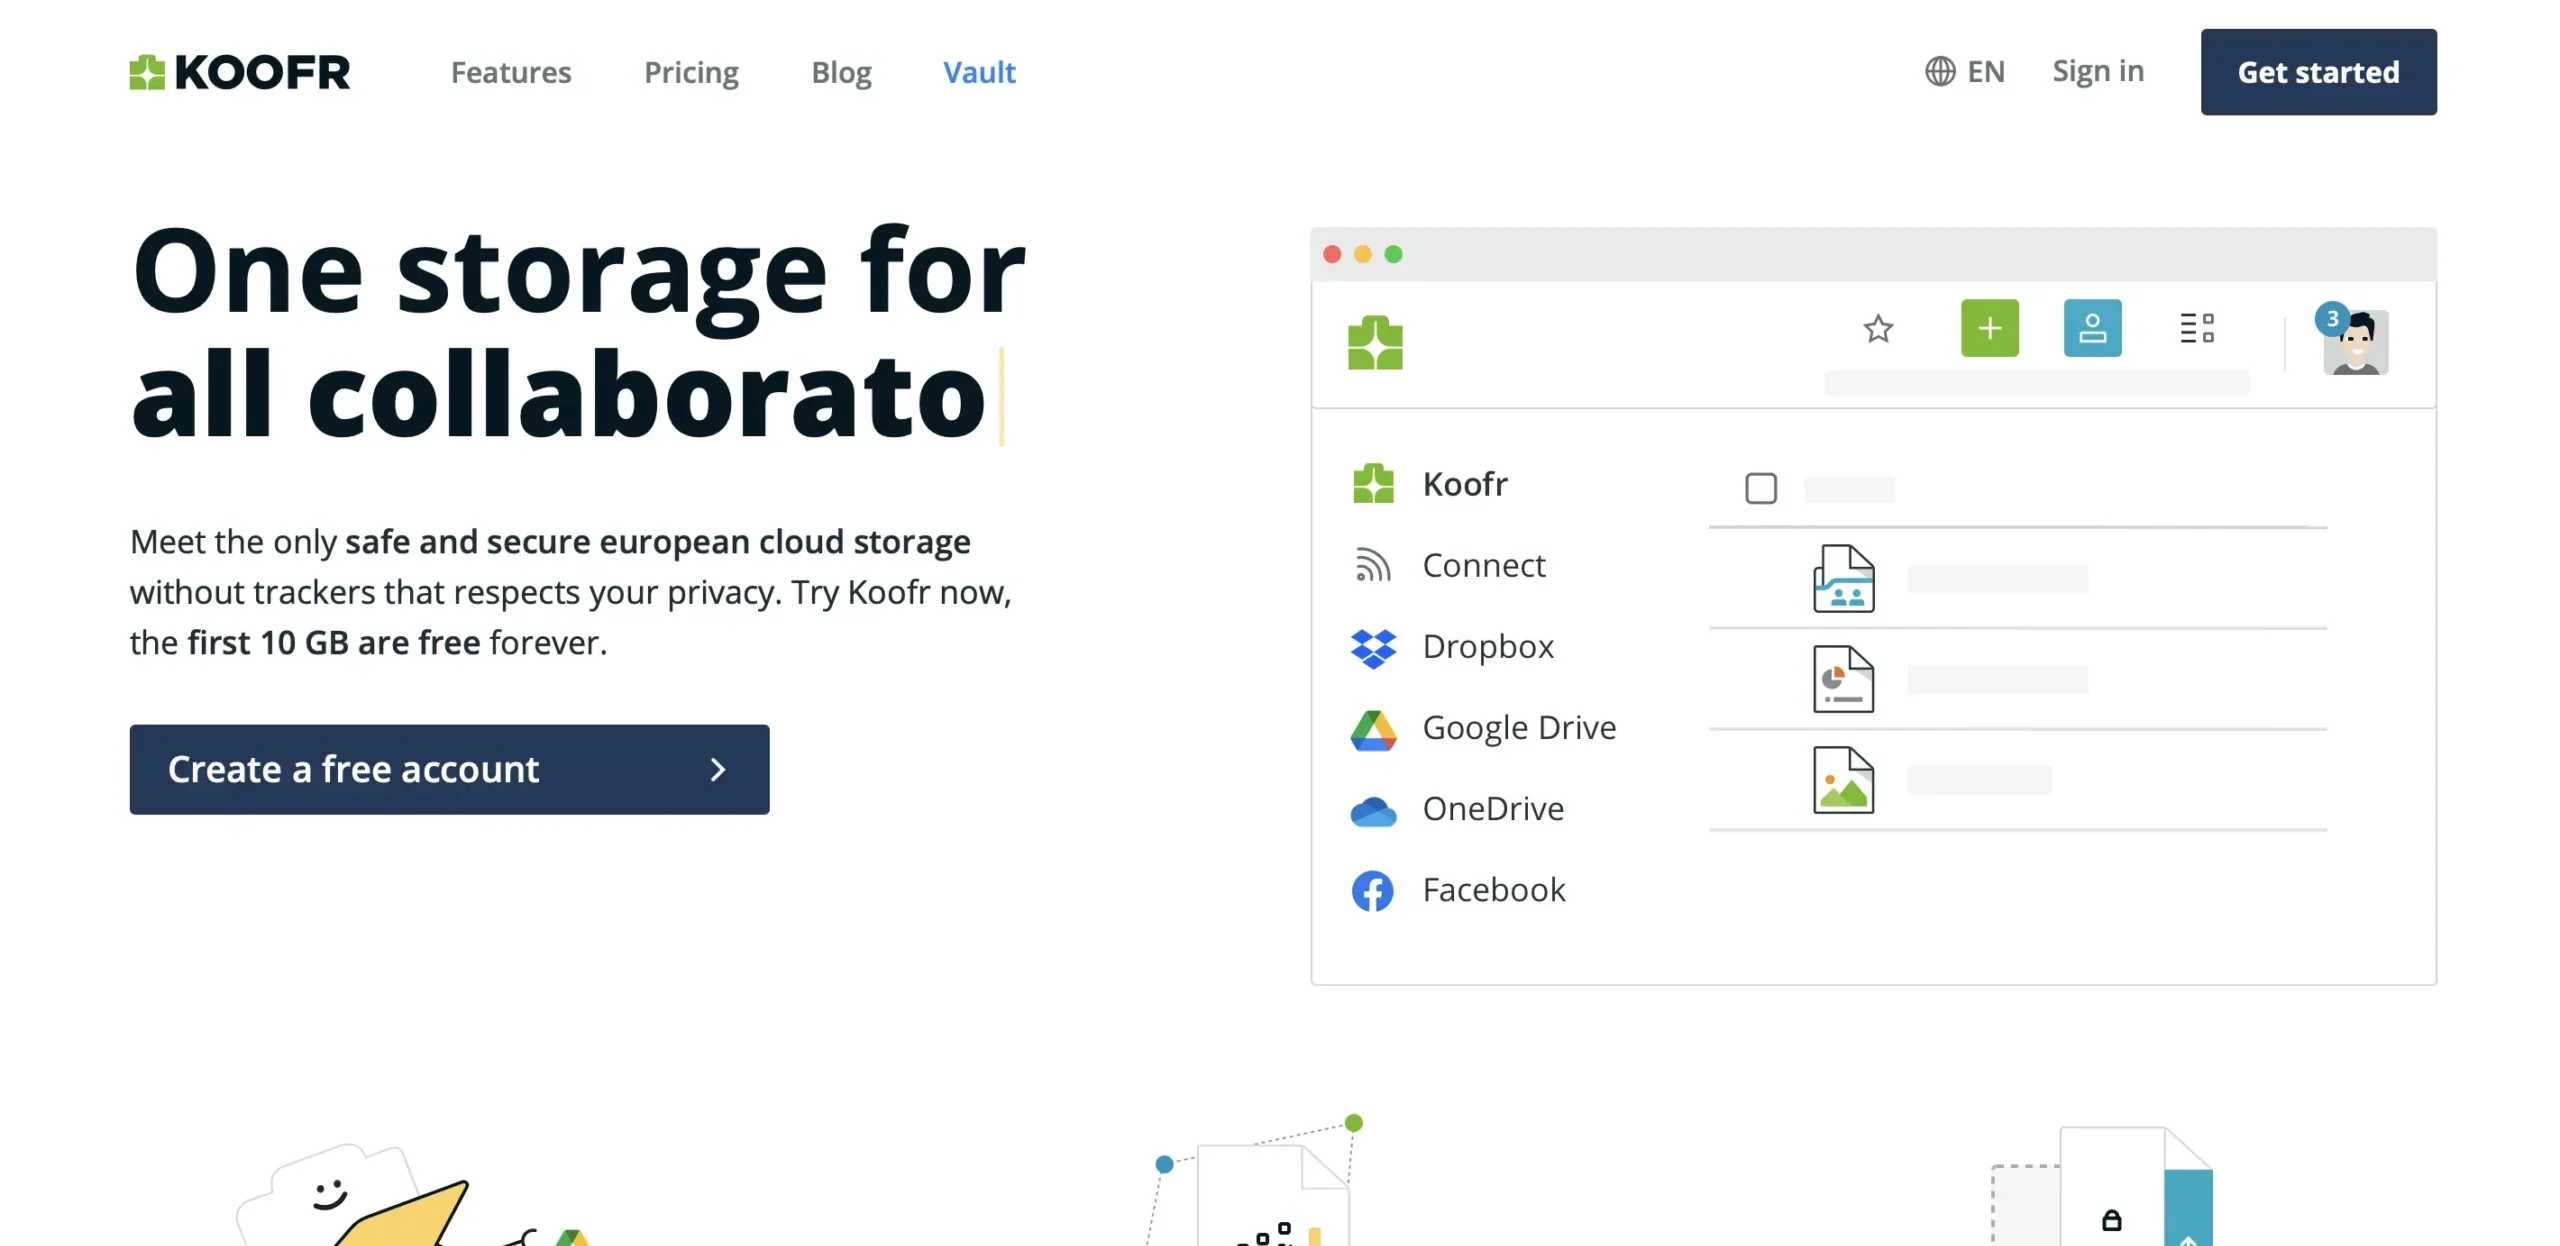Screen dimensions: 2560x1246
Task: Click the mockup search bar placeholder
Action: pos(2036,383)
